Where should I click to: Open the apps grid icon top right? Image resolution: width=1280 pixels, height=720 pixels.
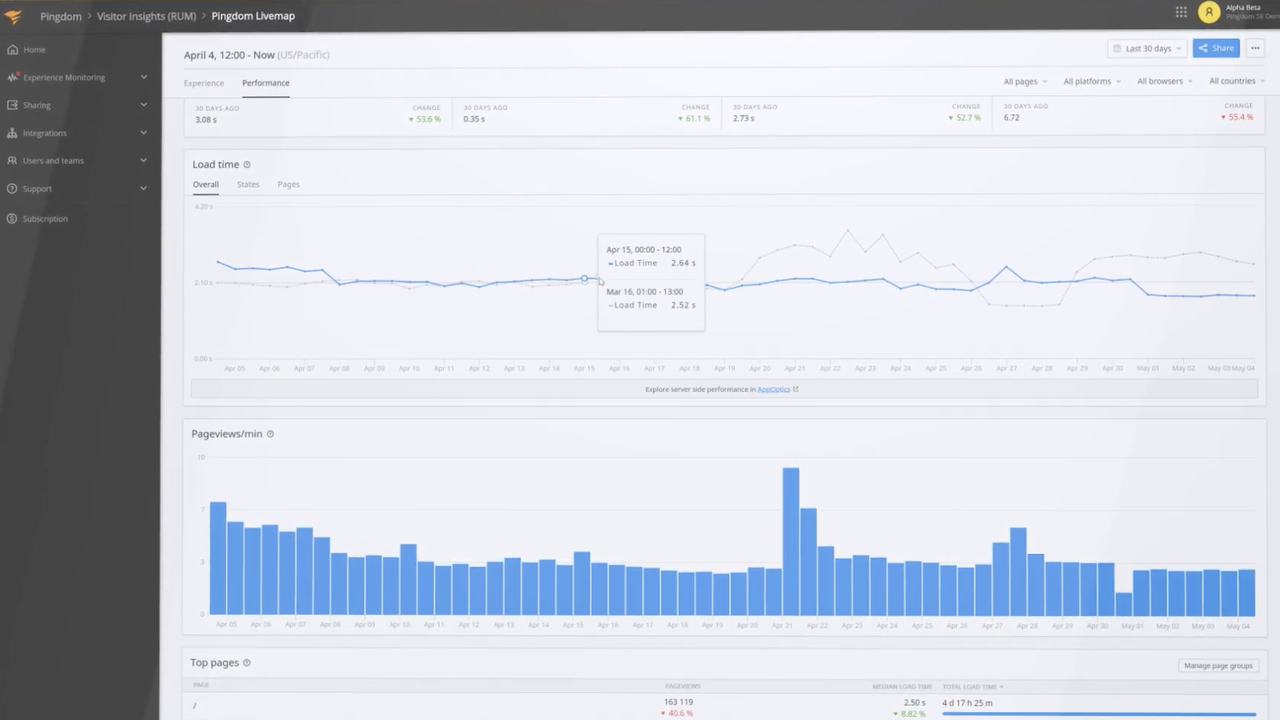[1181, 12]
